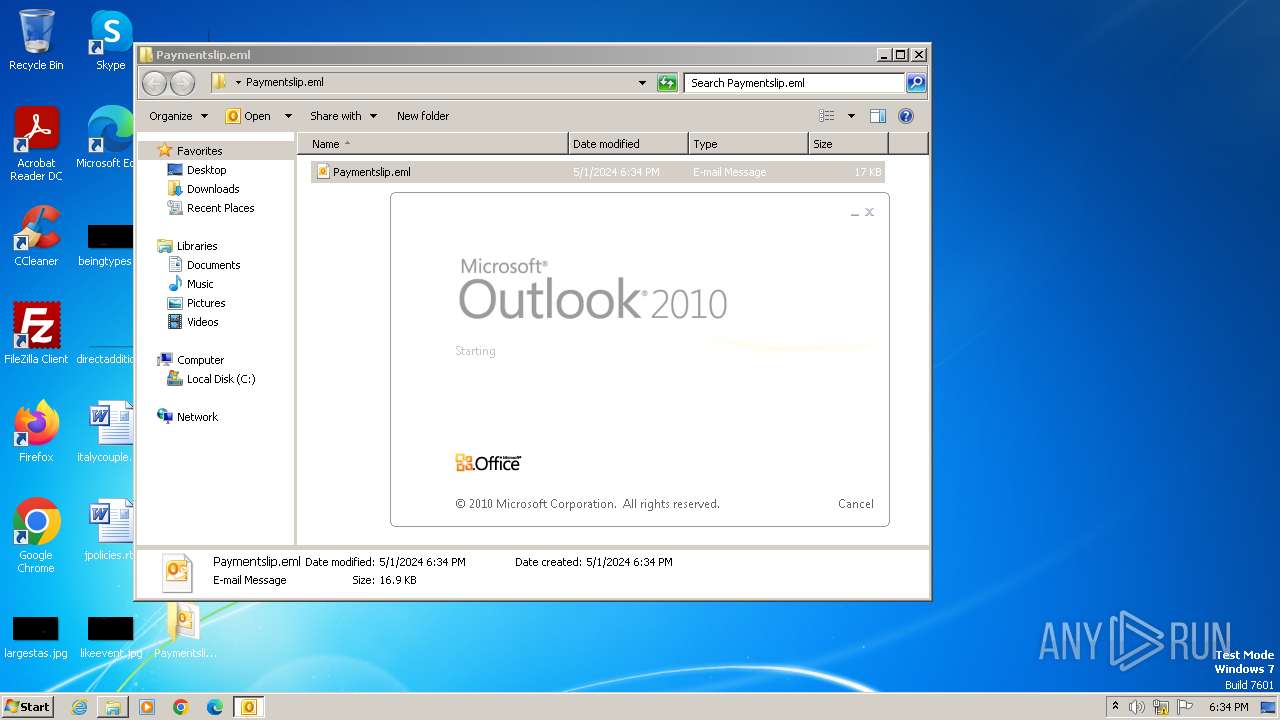
Task: Sort by Size column header
Action: tap(848, 144)
